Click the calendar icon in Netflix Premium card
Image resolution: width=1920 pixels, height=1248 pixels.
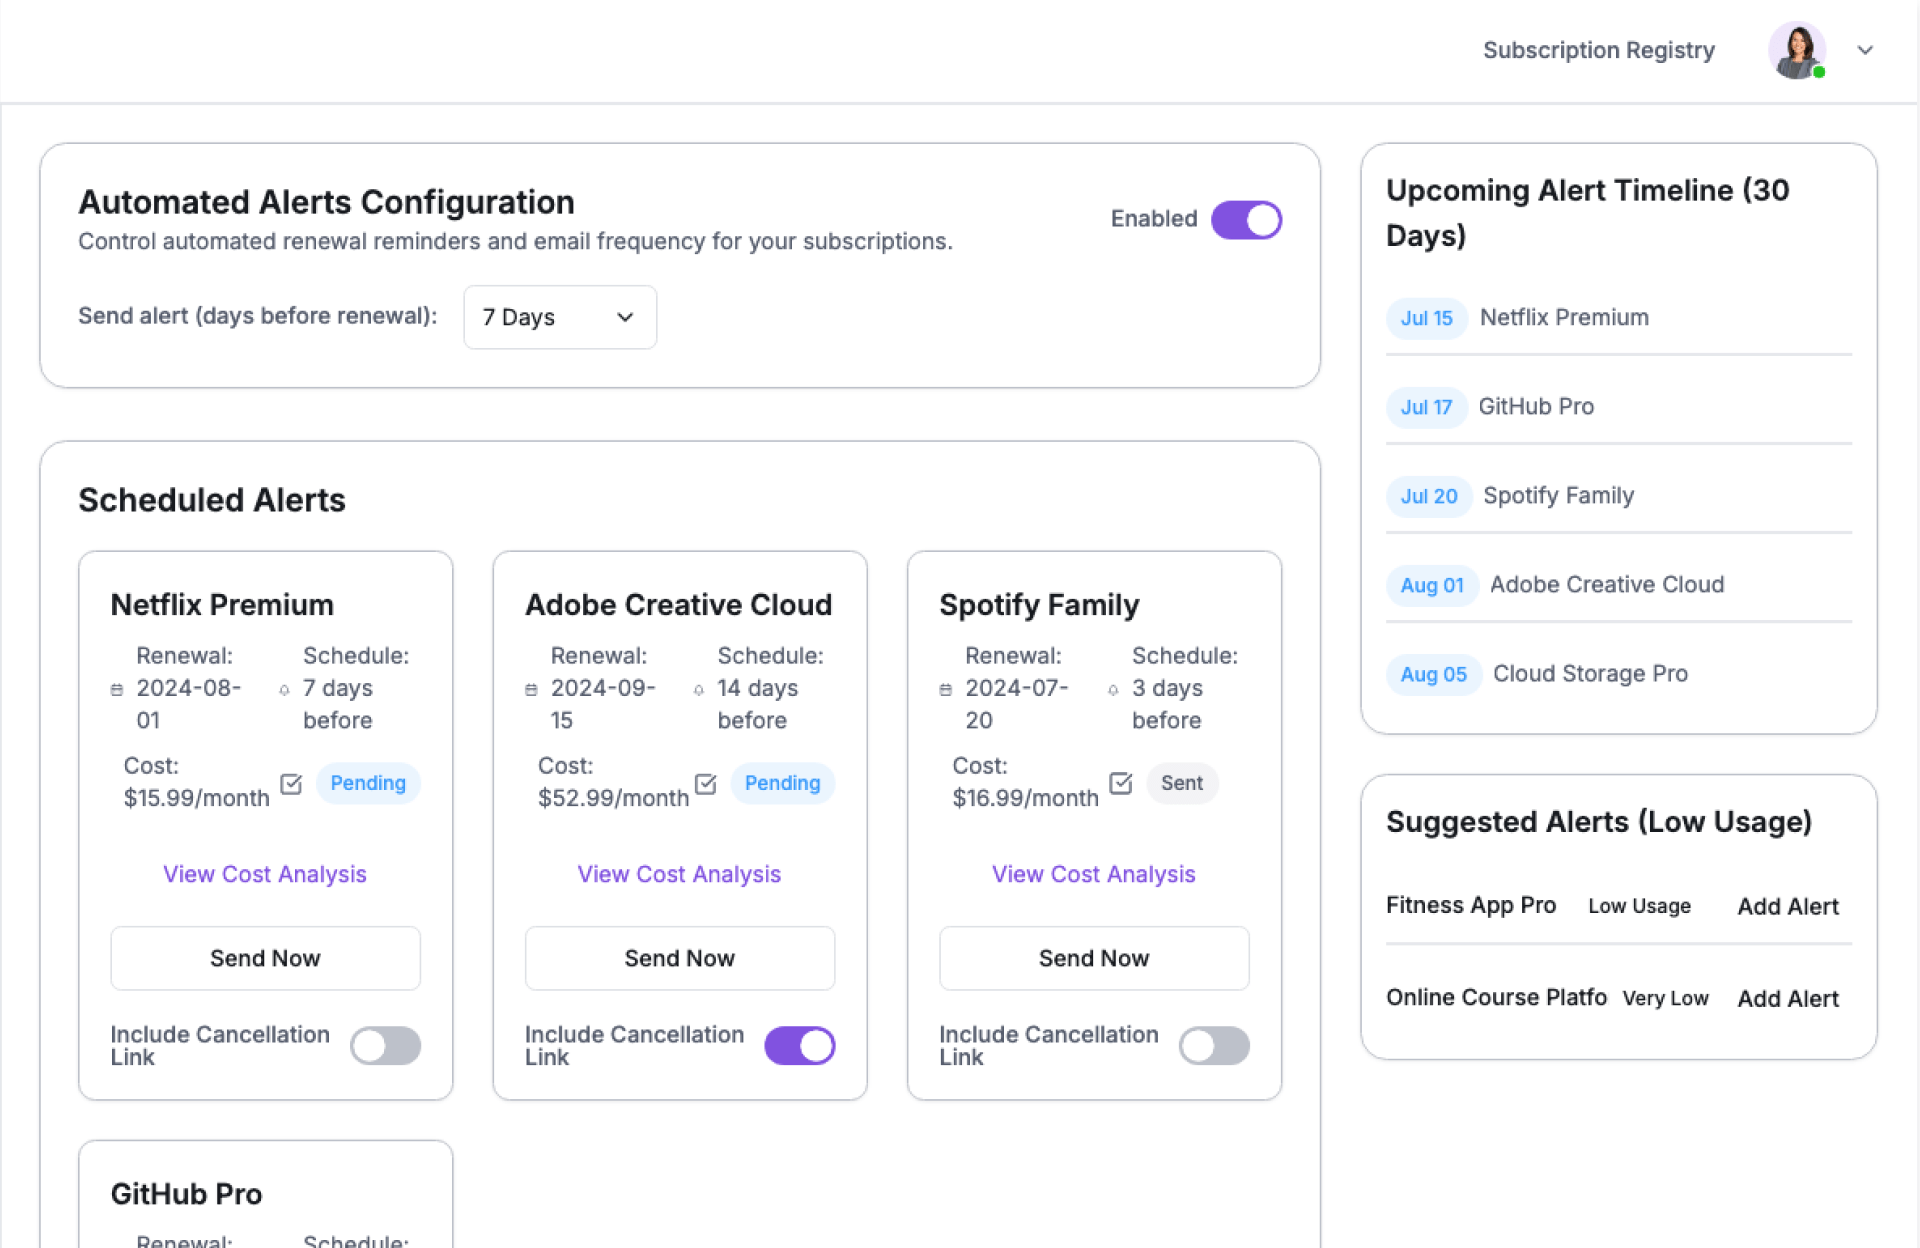coord(117,690)
